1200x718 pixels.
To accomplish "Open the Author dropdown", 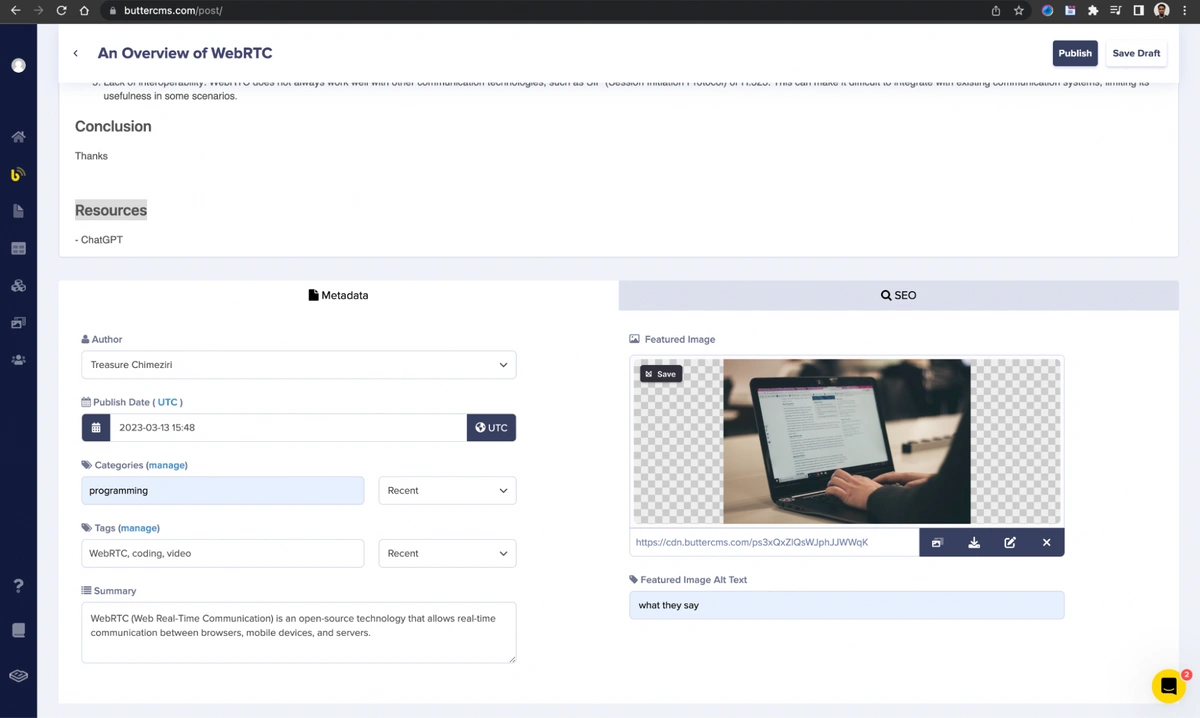I will click(x=299, y=365).
